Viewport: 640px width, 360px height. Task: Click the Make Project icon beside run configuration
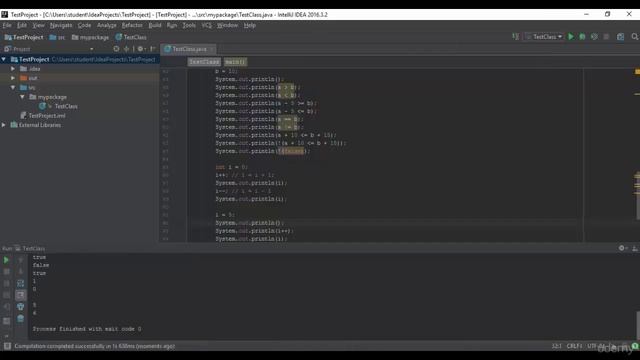click(x=516, y=37)
